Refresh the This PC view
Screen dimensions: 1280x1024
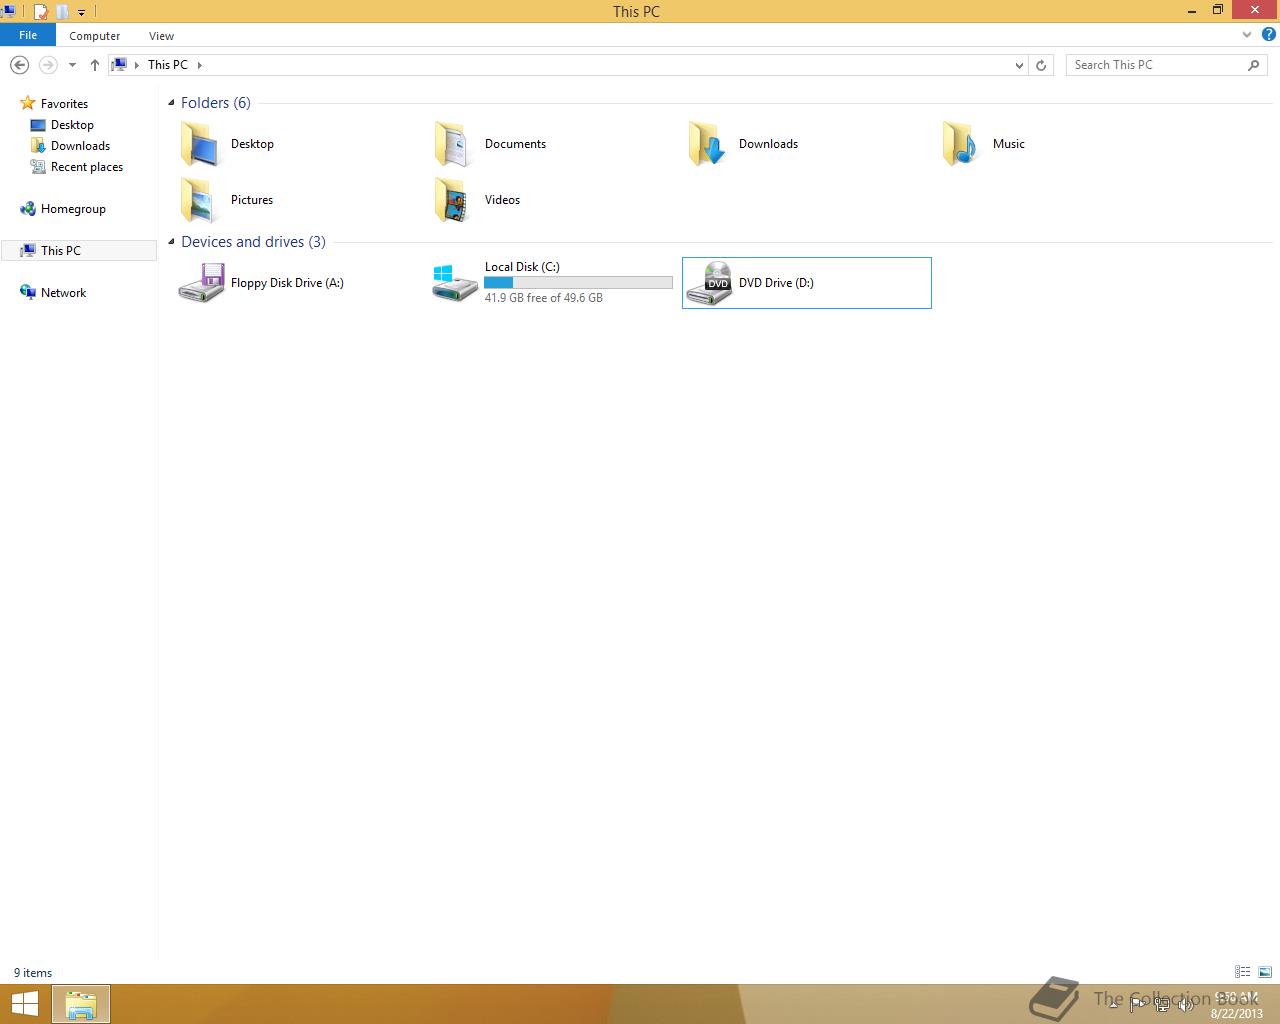(x=1041, y=65)
